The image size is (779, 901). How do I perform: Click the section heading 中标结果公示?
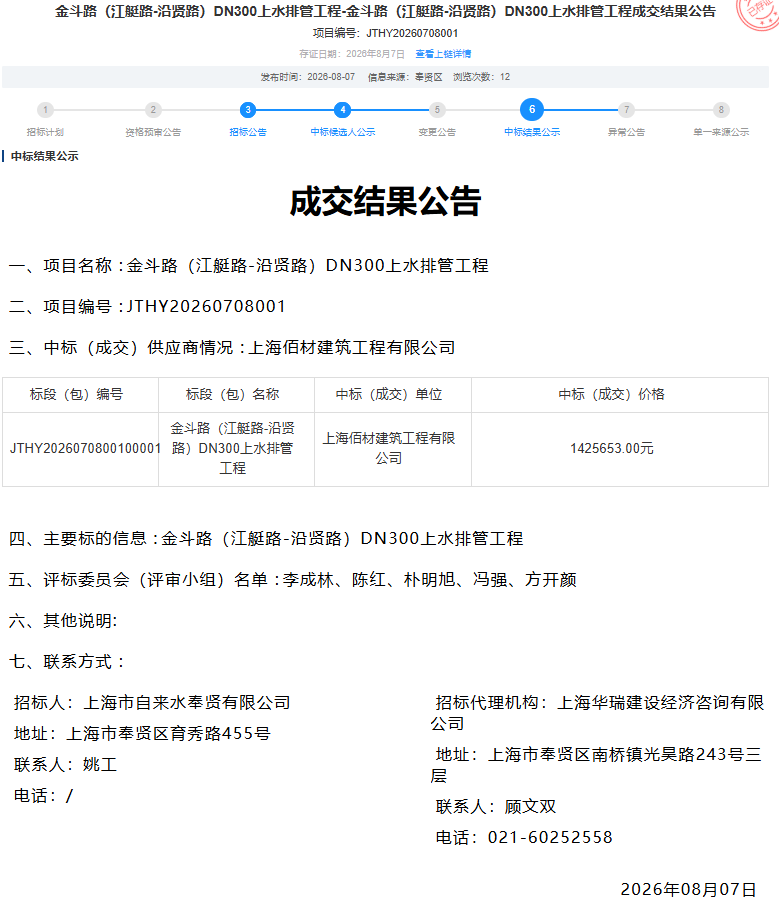point(45,156)
